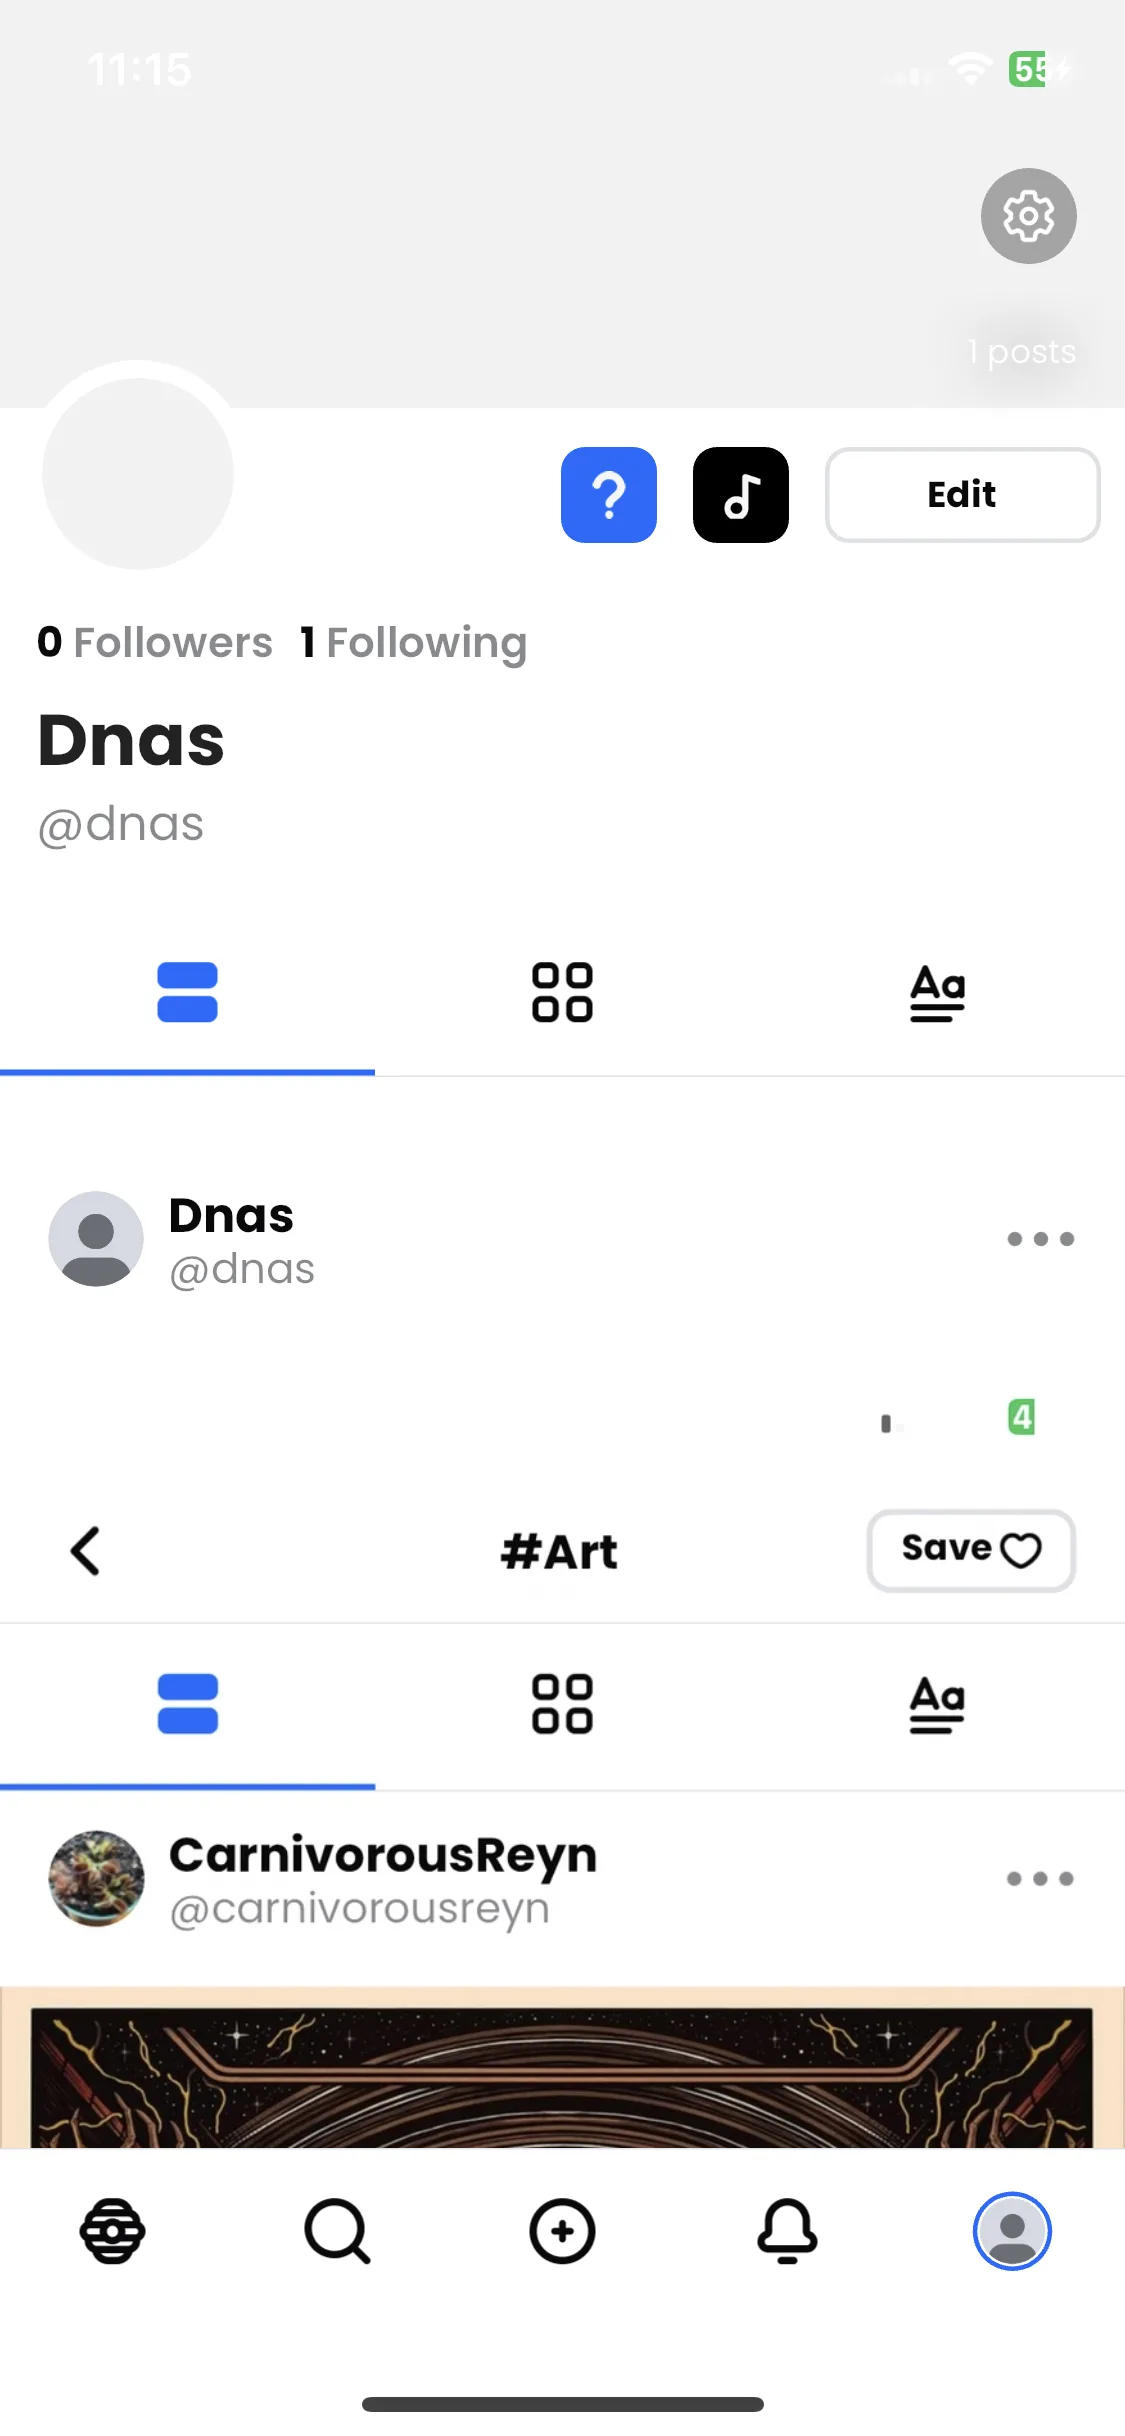Select profile list view tab
This screenshot has width=1125, height=2436.
pyautogui.click(x=187, y=992)
